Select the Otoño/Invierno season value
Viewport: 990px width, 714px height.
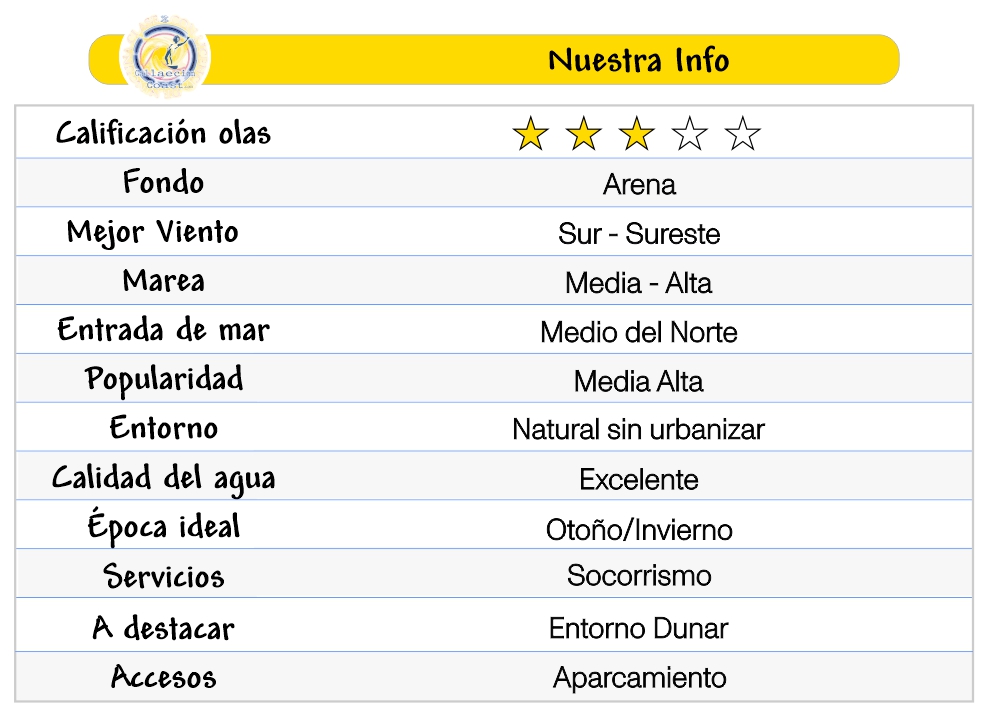[639, 529]
